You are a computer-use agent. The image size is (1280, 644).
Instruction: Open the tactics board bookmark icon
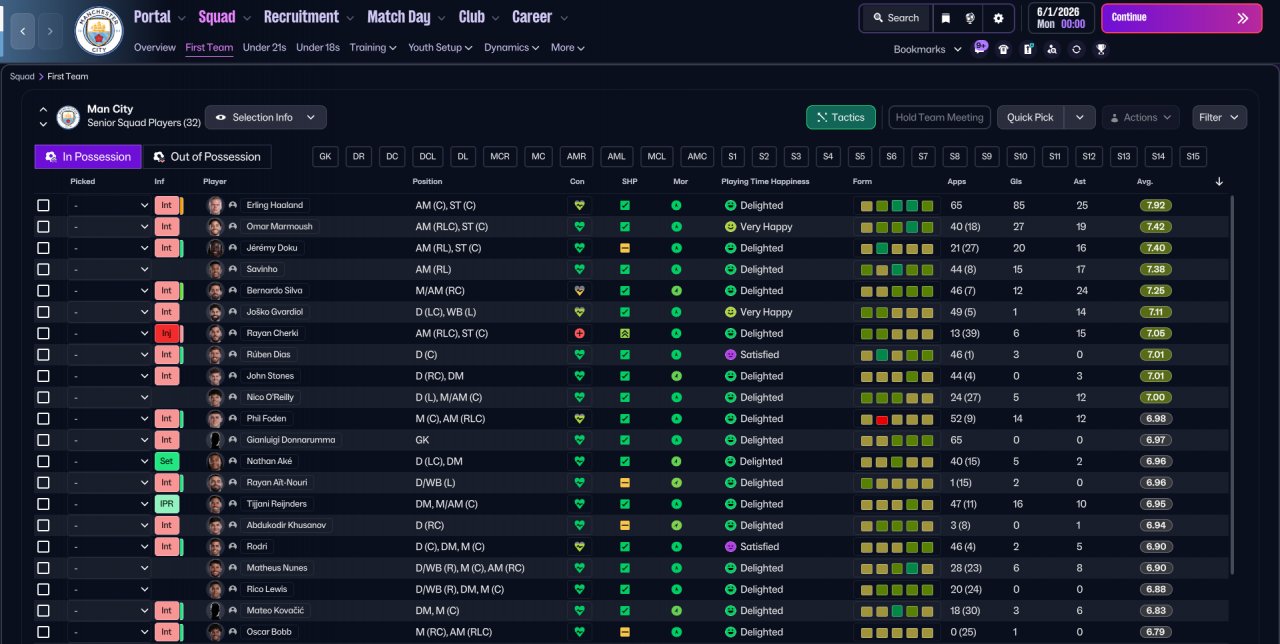coord(1028,49)
